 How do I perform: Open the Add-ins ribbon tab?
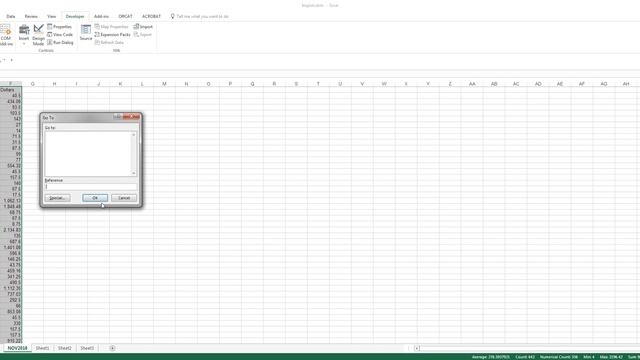[x=101, y=16]
